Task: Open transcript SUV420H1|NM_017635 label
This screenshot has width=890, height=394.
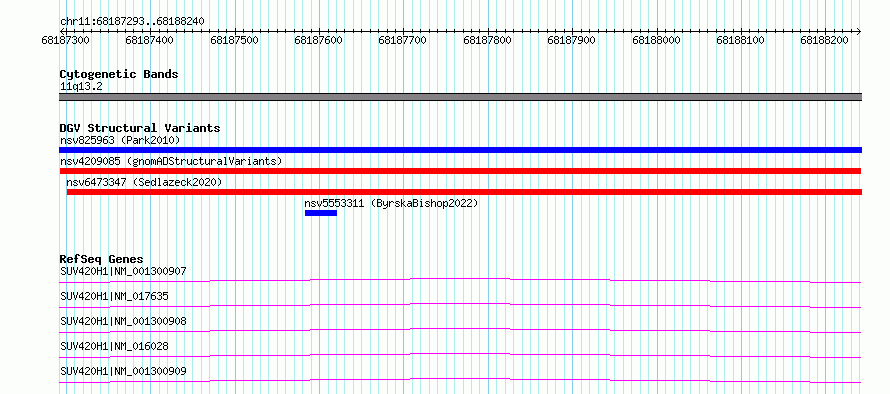Action: [x=114, y=296]
